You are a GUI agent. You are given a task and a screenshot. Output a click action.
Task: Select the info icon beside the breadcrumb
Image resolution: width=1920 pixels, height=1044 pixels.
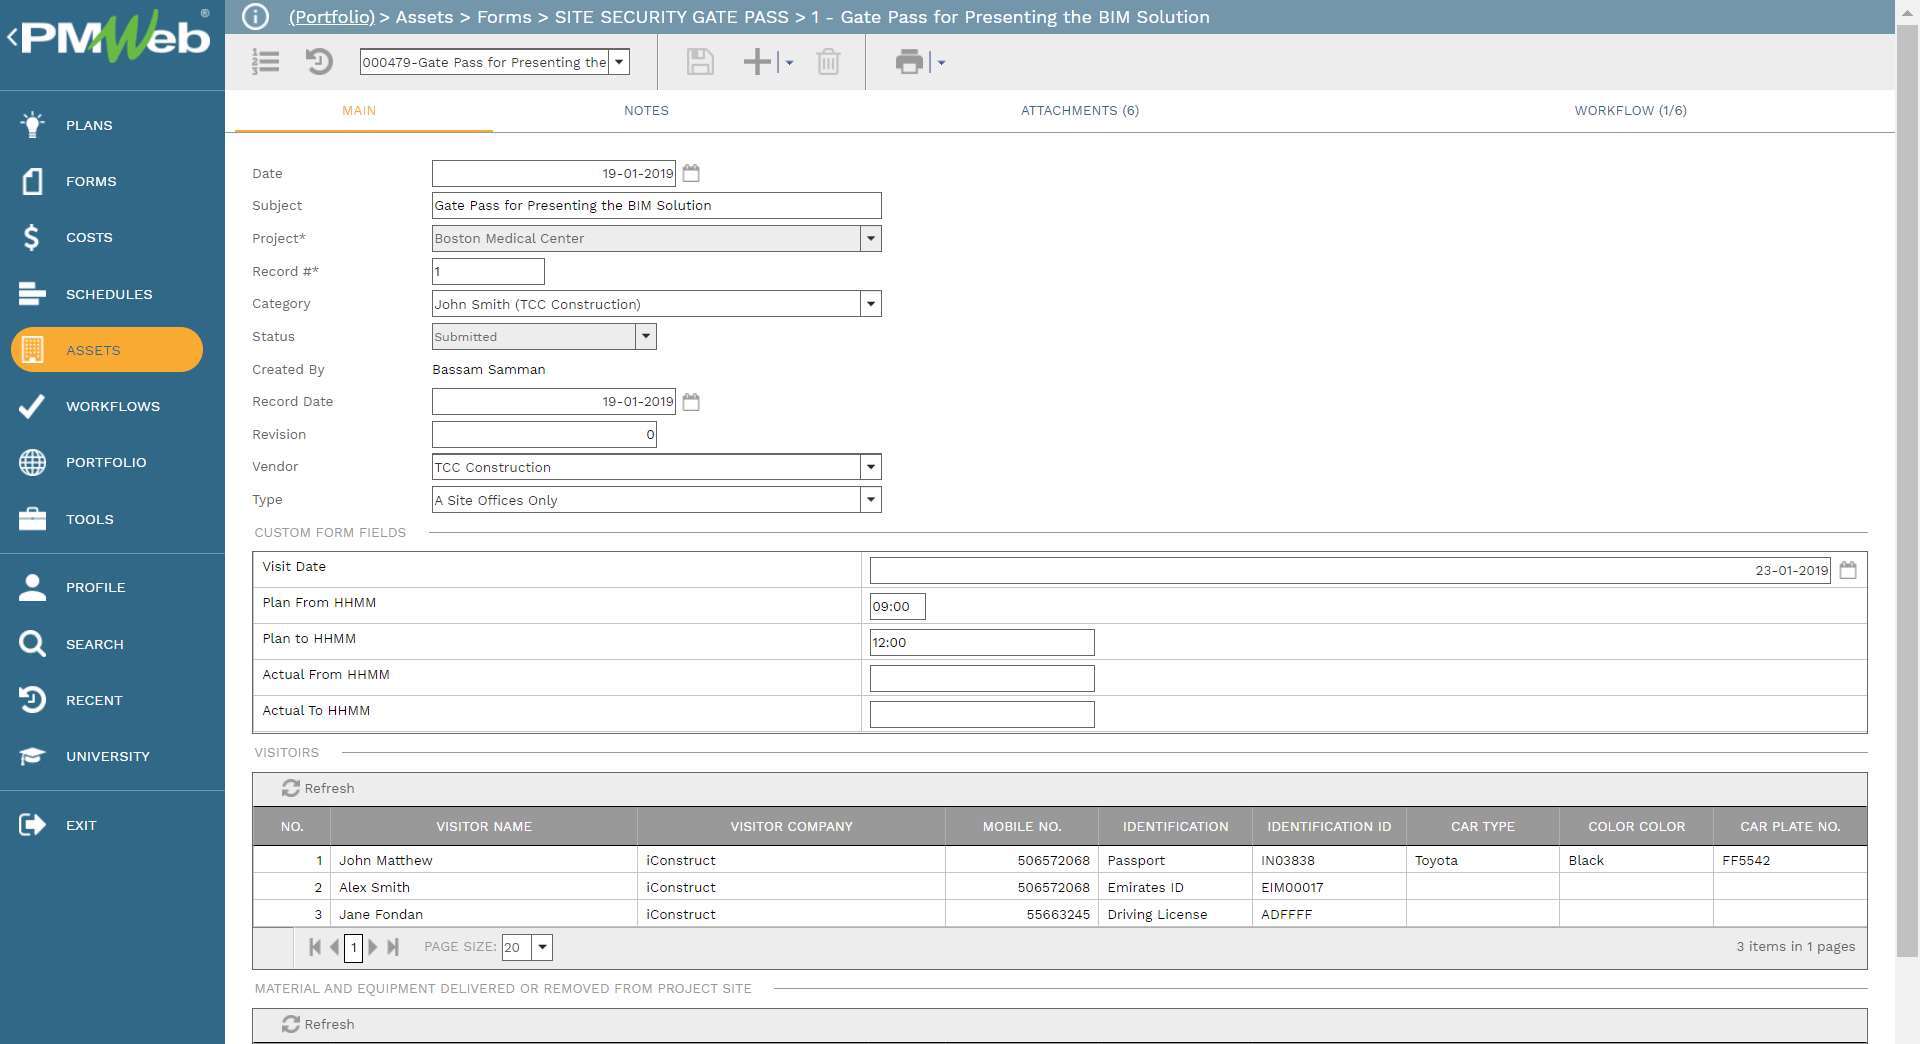[x=255, y=16]
